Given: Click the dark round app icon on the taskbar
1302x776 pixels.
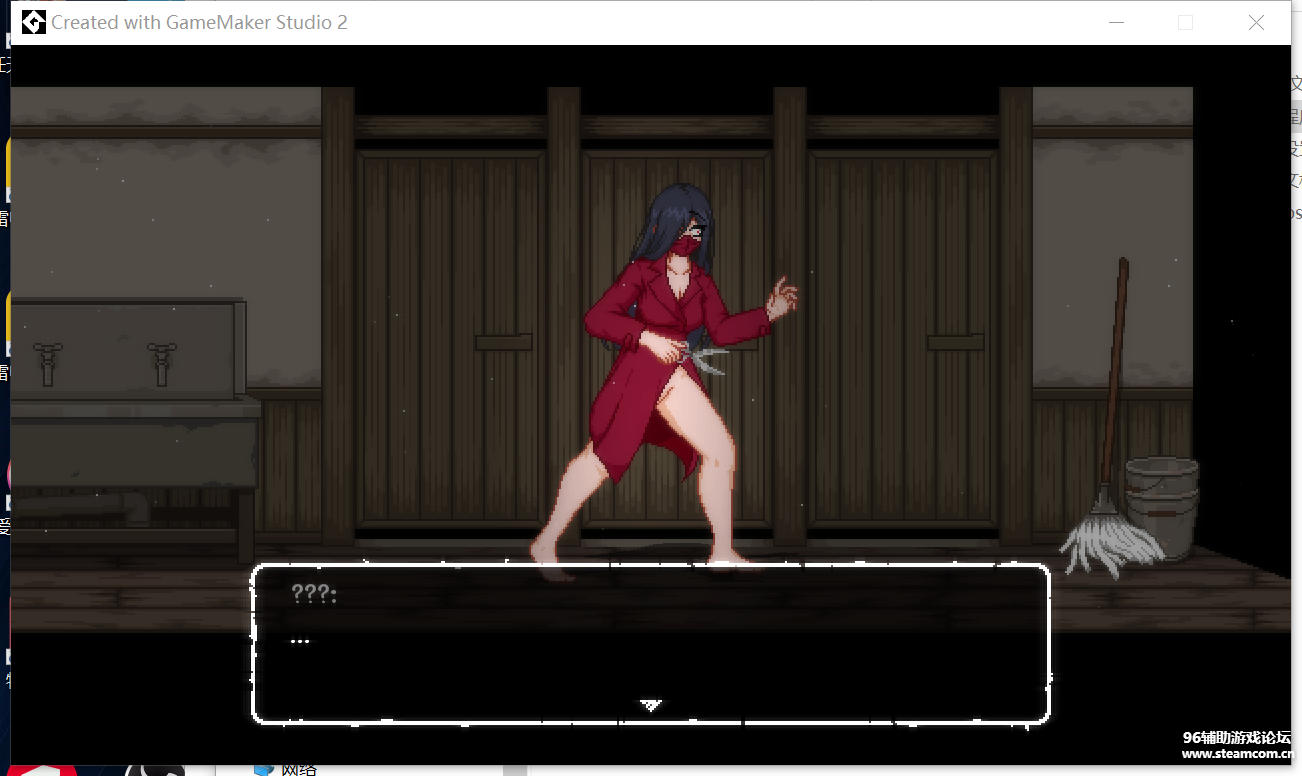Looking at the screenshot, I should (x=155, y=770).
